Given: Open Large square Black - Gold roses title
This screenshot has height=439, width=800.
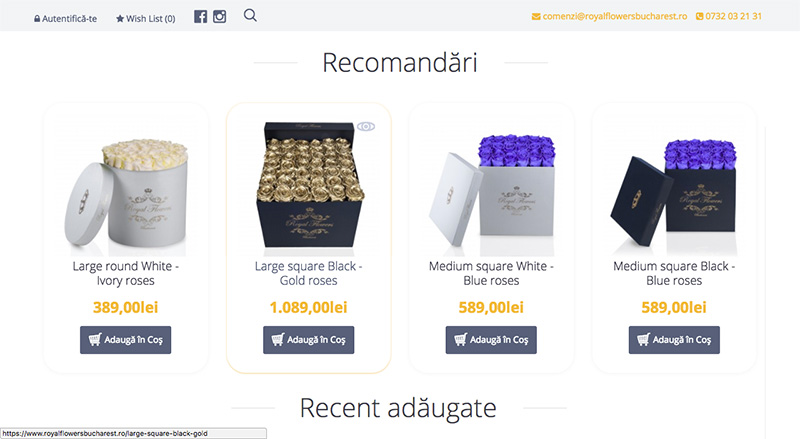Looking at the screenshot, I should pyautogui.click(x=309, y=273).
